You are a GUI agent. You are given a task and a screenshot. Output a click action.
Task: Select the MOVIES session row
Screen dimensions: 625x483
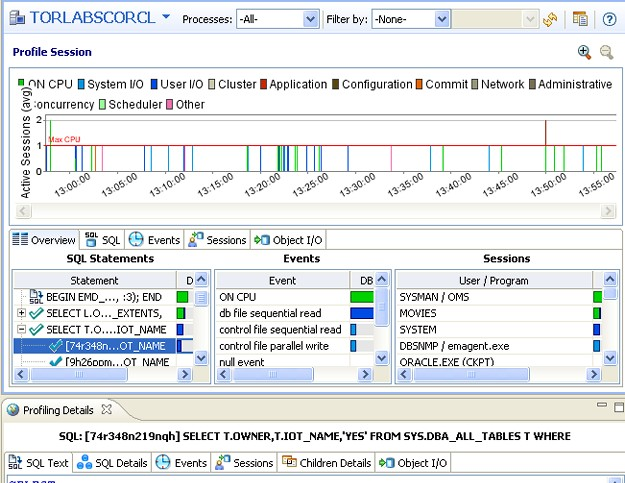click(x=500, y=313)
